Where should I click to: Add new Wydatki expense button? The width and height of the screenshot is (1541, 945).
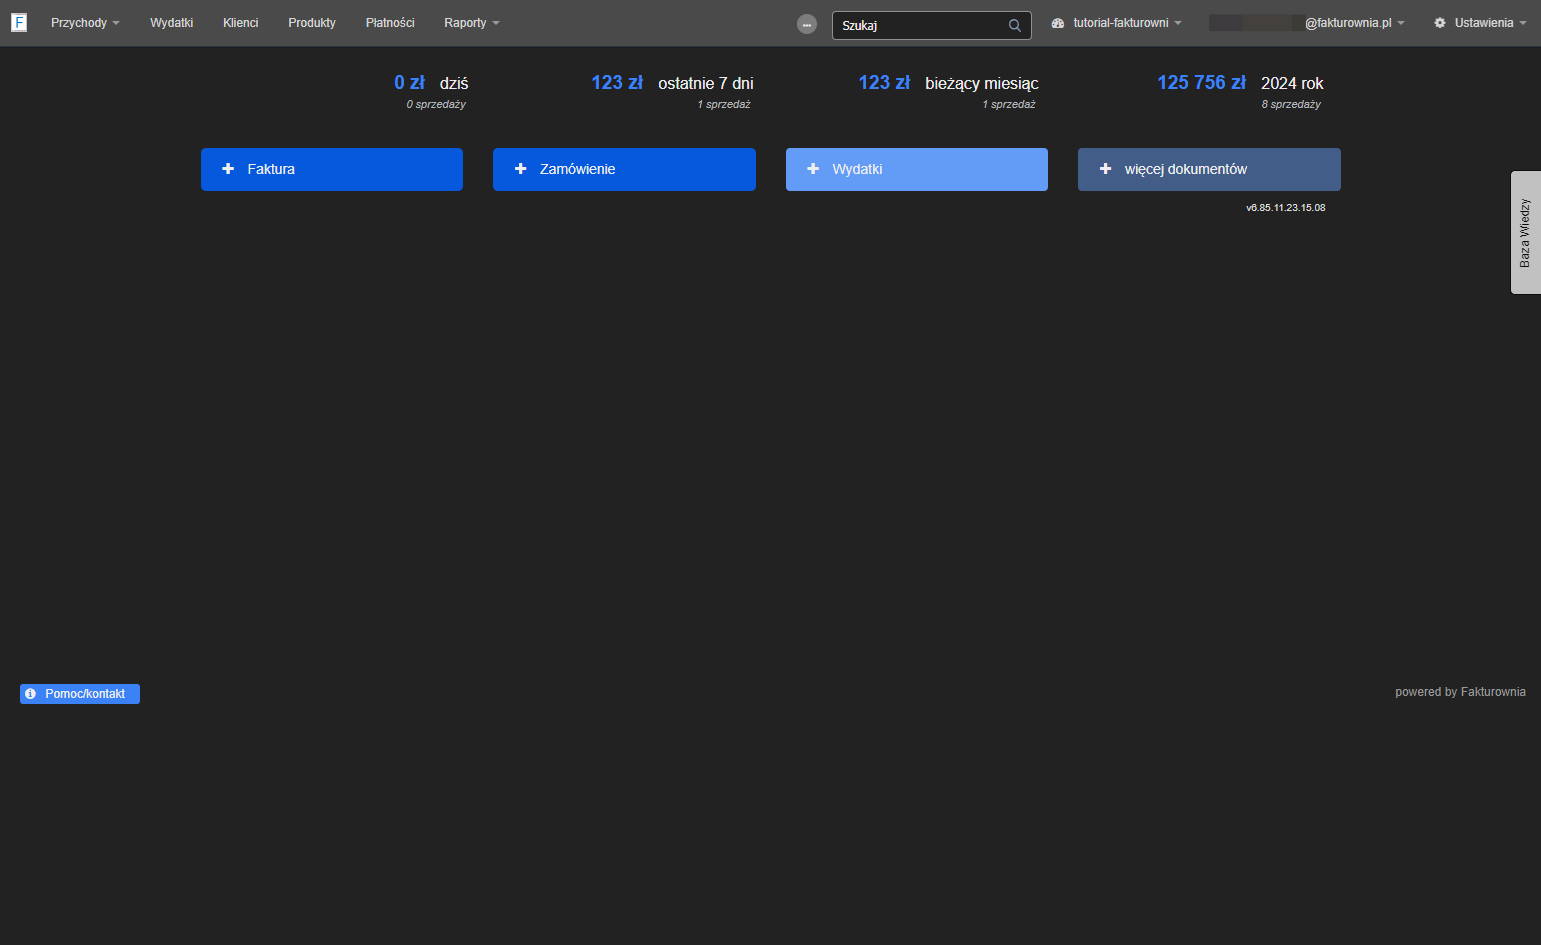[x=917, y=169]
